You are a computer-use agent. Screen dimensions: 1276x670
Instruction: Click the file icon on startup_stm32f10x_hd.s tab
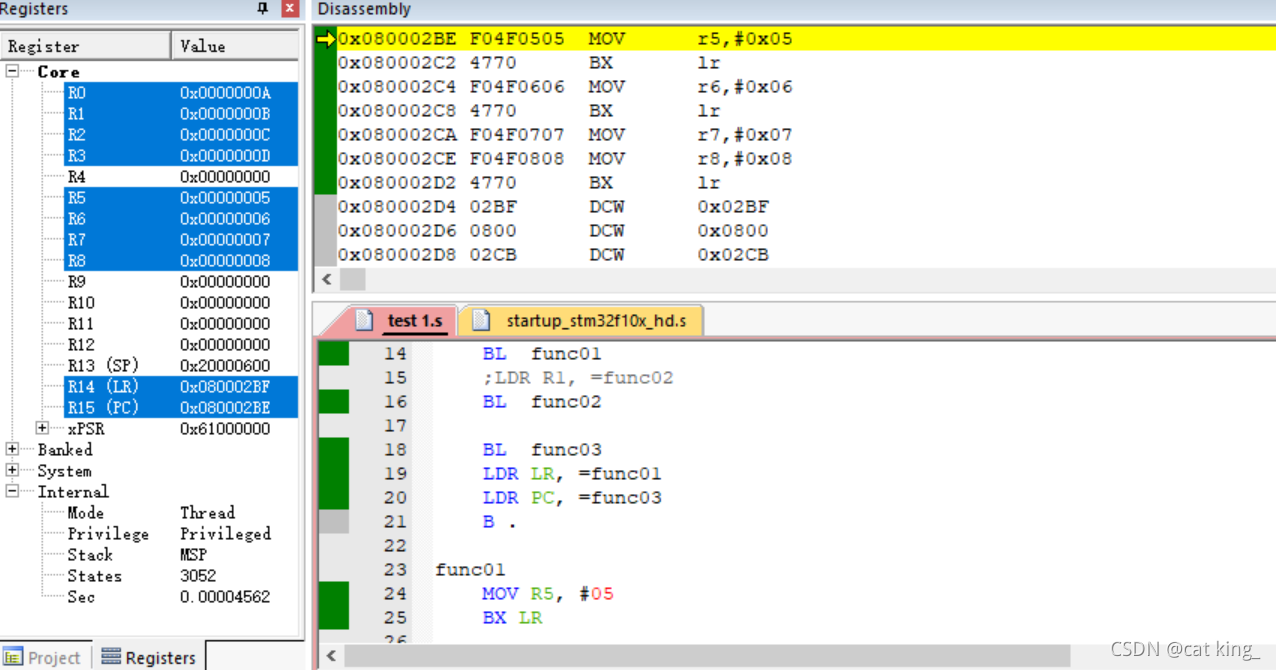481,320
